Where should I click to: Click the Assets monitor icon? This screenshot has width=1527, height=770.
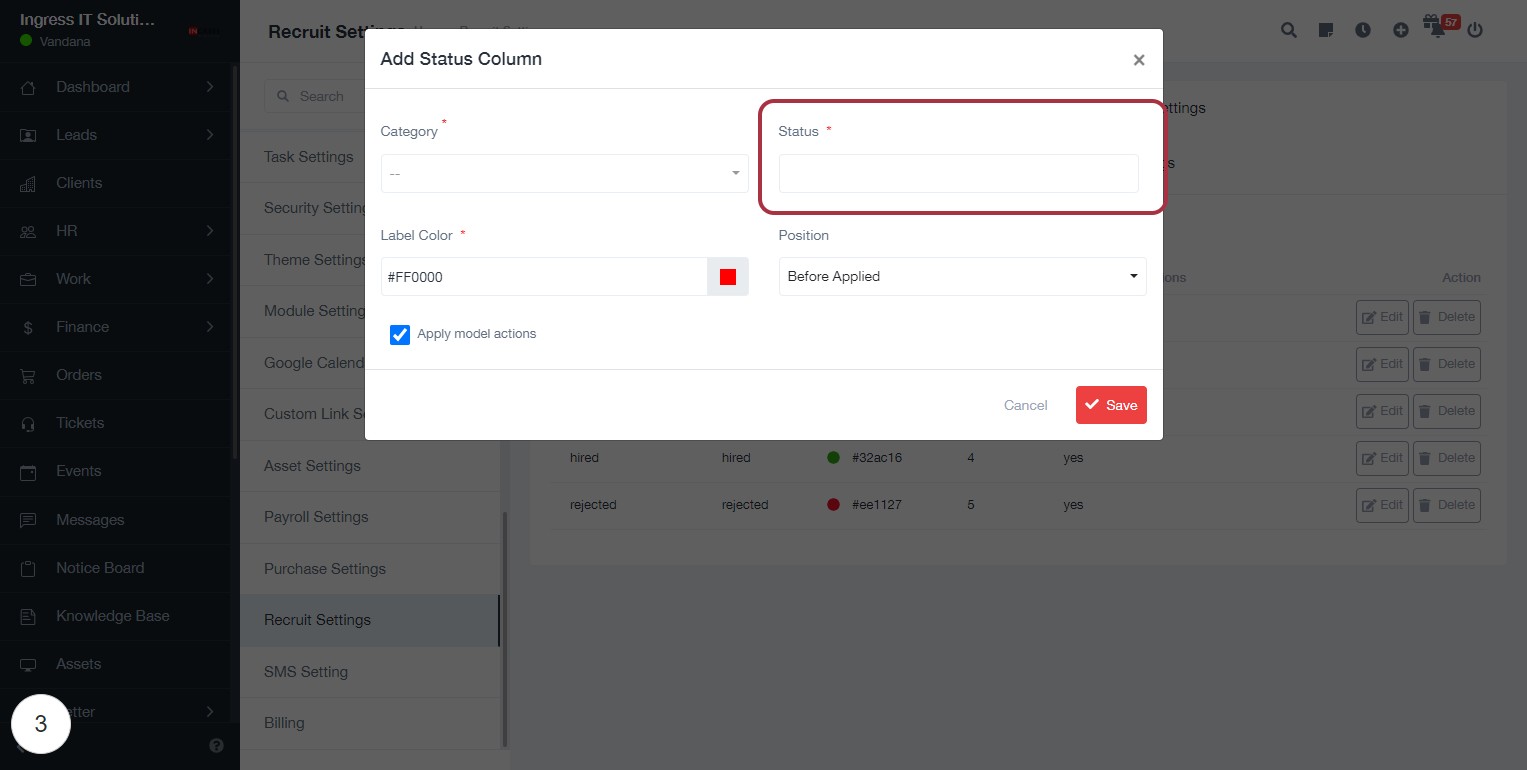tap(28, 664)
